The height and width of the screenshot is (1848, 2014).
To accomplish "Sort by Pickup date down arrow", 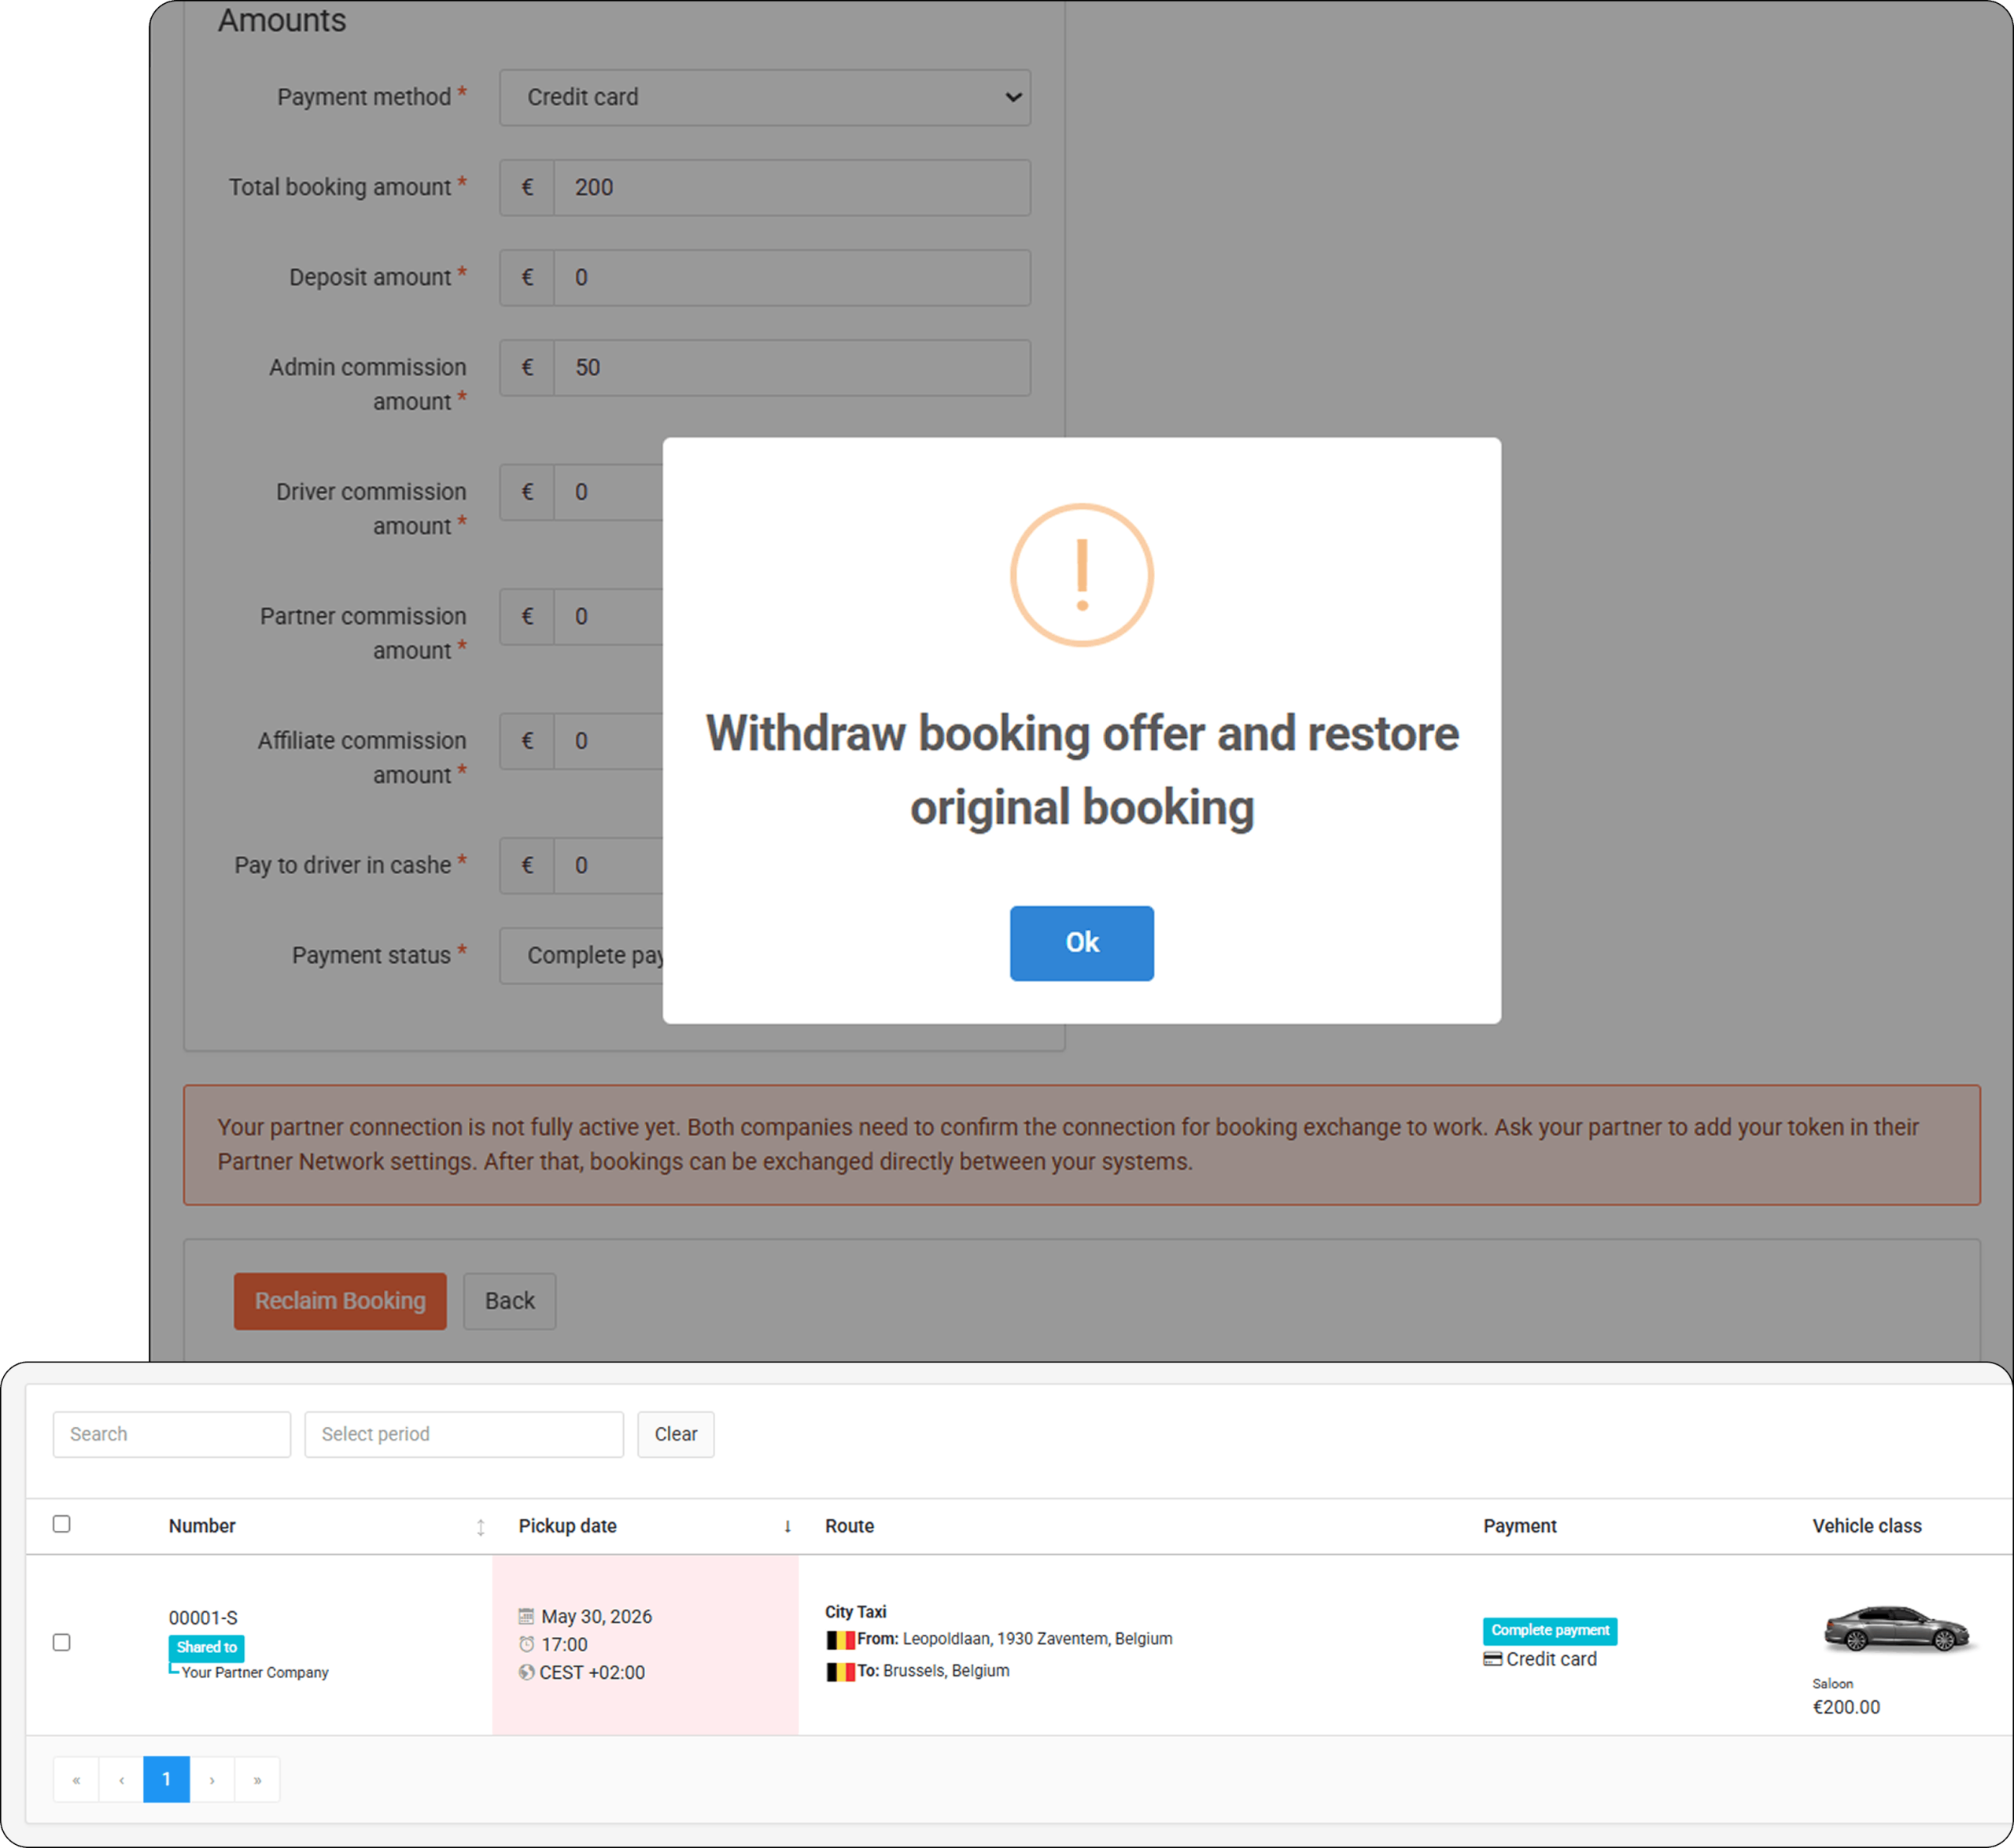I will point(788,1527).
